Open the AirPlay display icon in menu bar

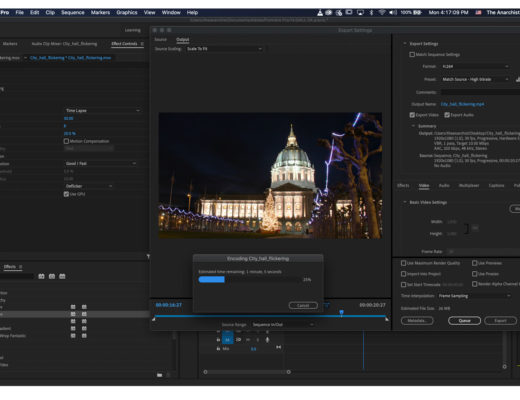360,13
